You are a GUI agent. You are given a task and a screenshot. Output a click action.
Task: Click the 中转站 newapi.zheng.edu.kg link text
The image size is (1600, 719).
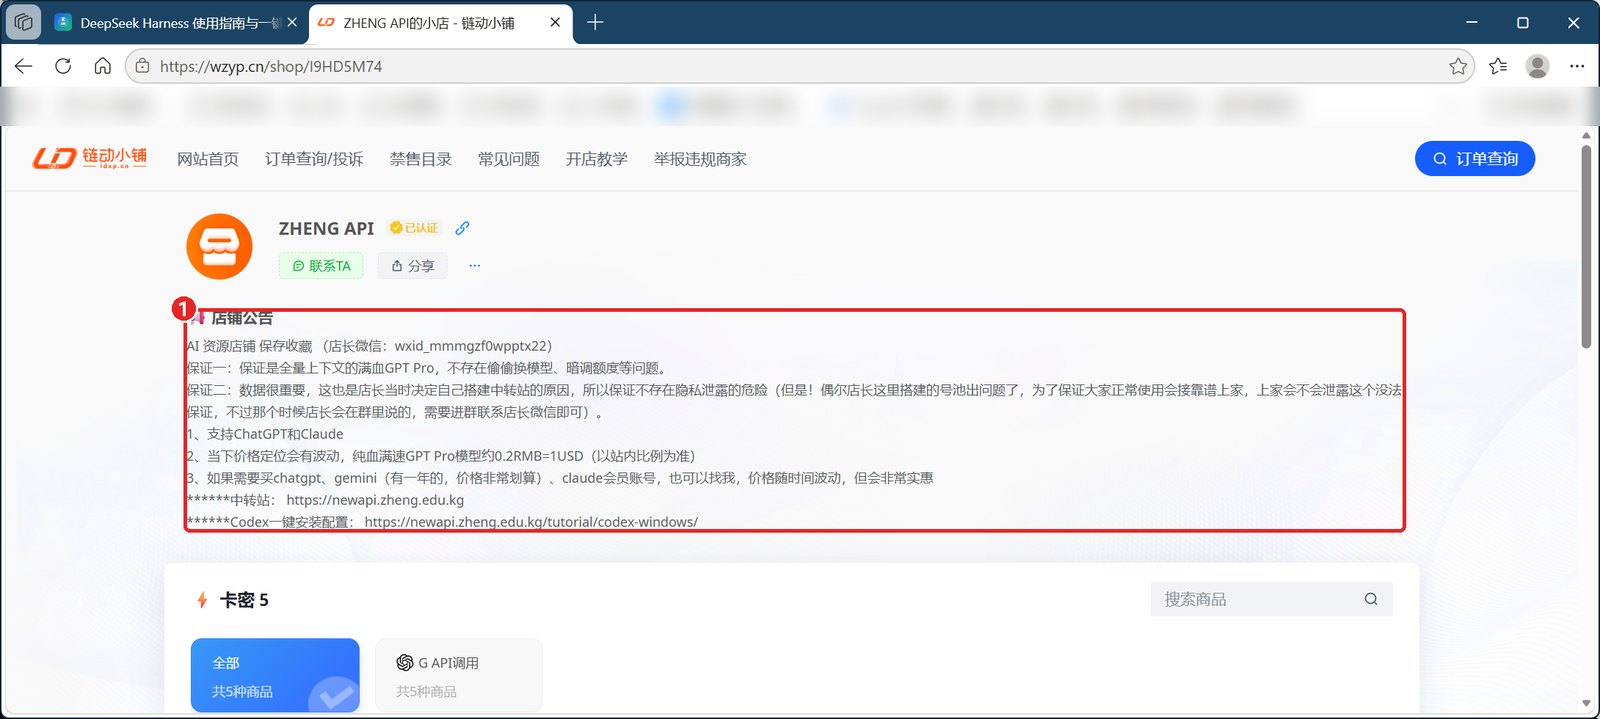point(375,500)
